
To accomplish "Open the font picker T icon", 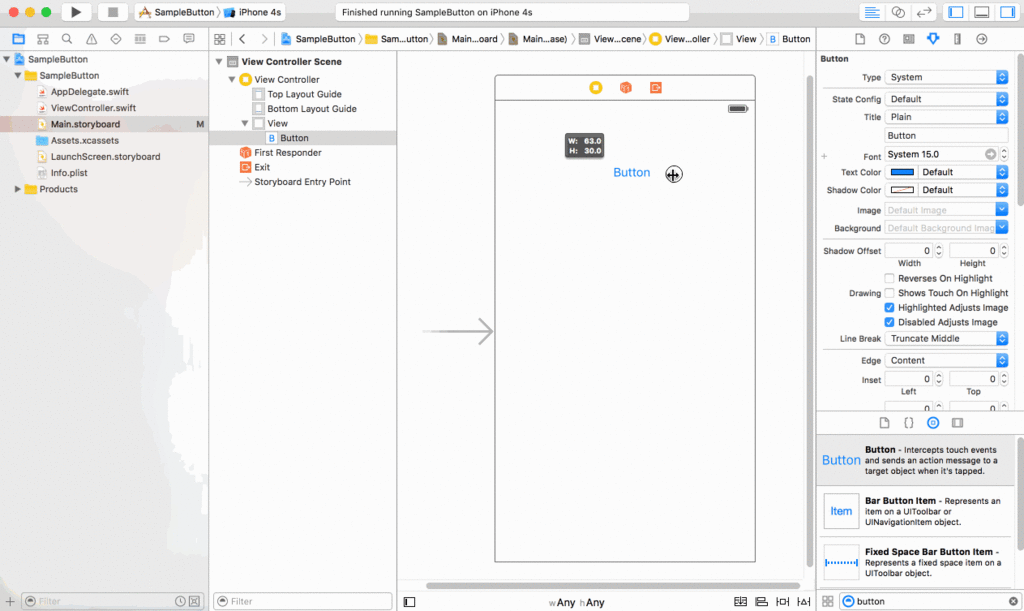I will tap(991, 154).
